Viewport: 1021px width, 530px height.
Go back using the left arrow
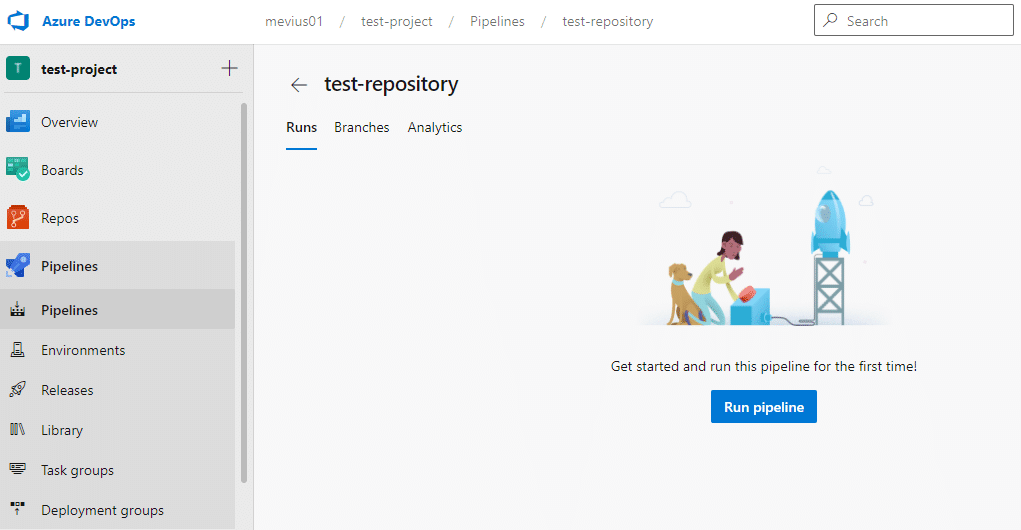(298, 85)
